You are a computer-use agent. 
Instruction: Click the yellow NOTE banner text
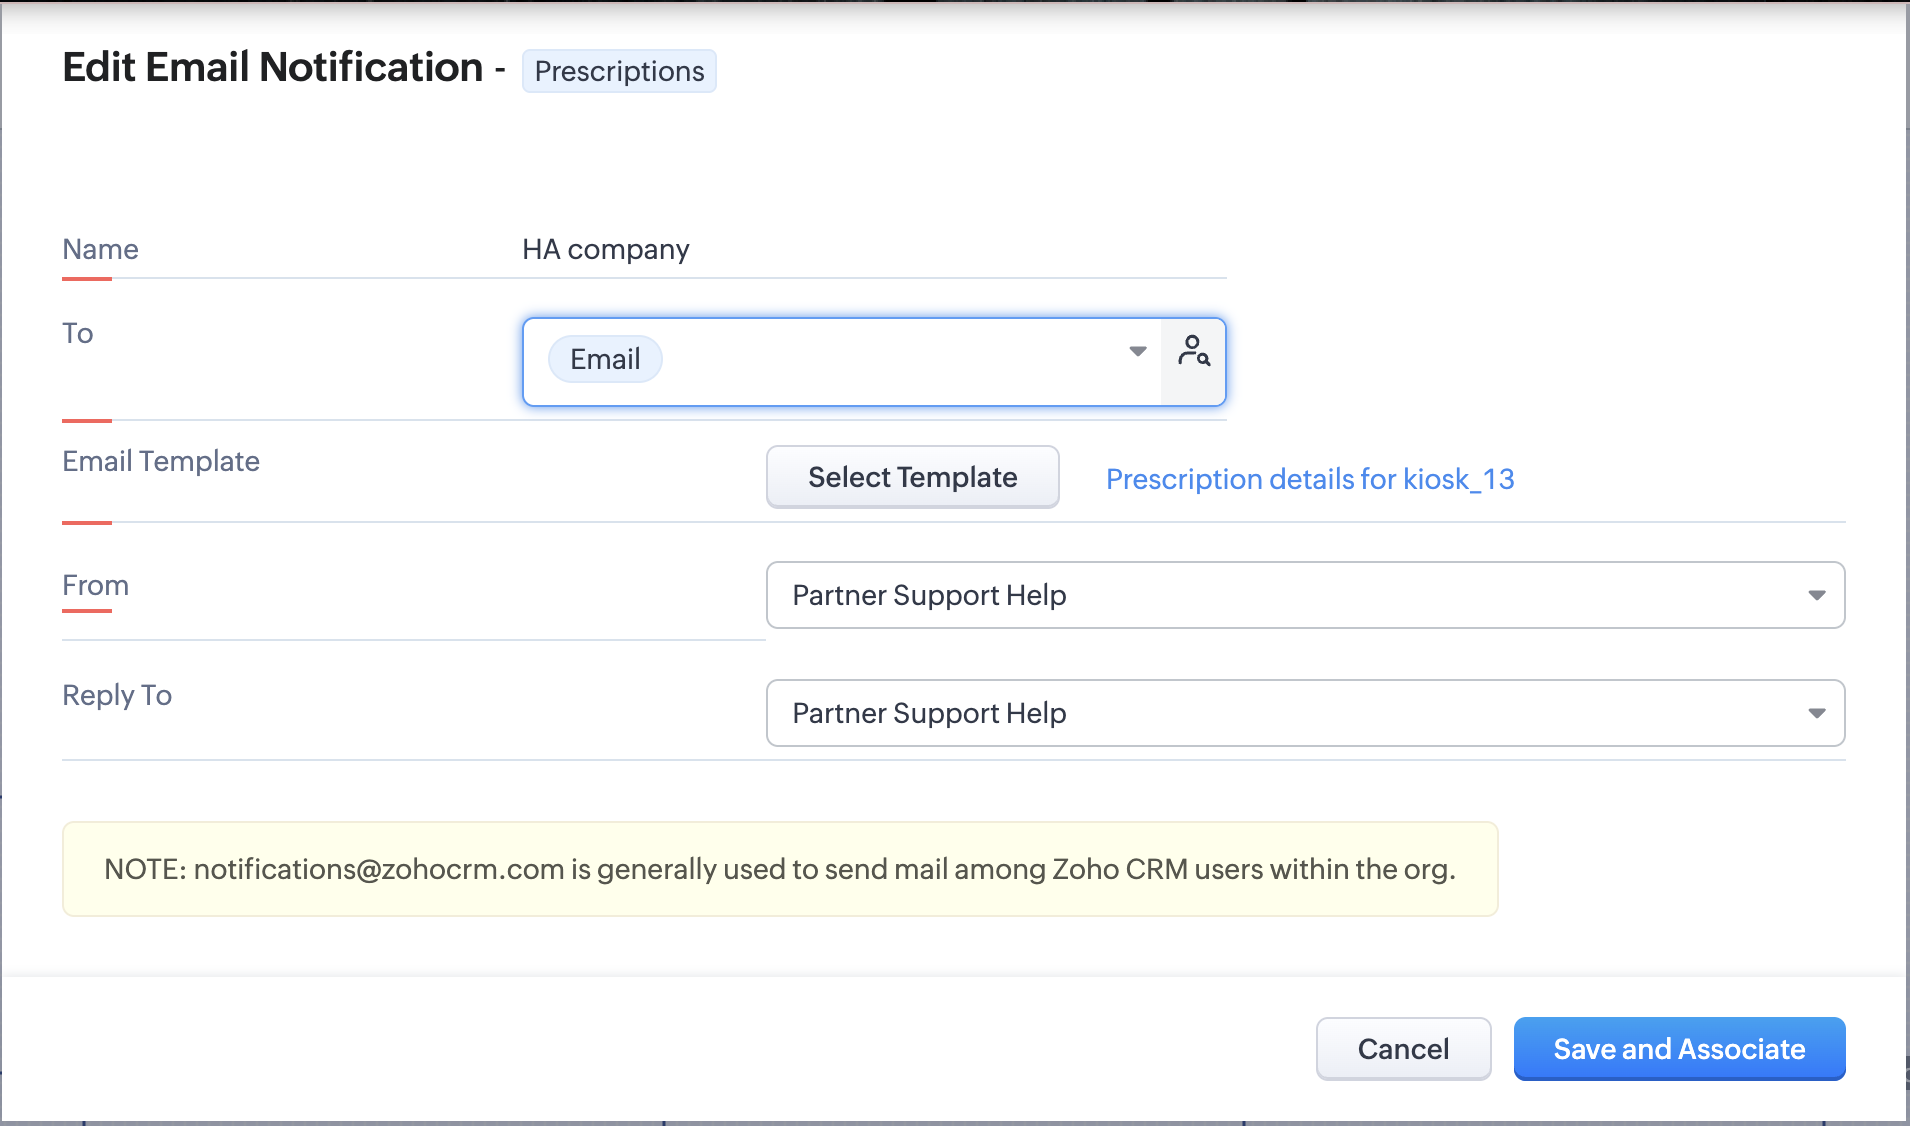click(x=779, y=869)
